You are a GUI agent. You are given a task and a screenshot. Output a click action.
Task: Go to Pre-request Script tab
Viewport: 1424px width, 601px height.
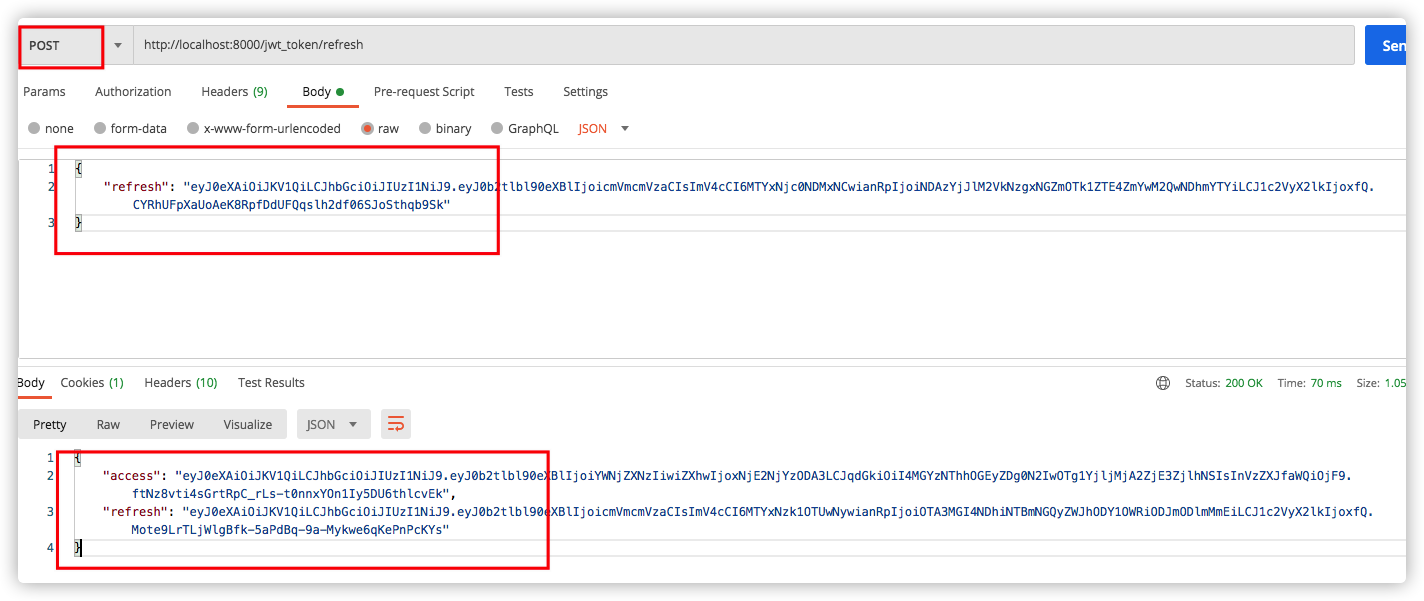[424, 91]
